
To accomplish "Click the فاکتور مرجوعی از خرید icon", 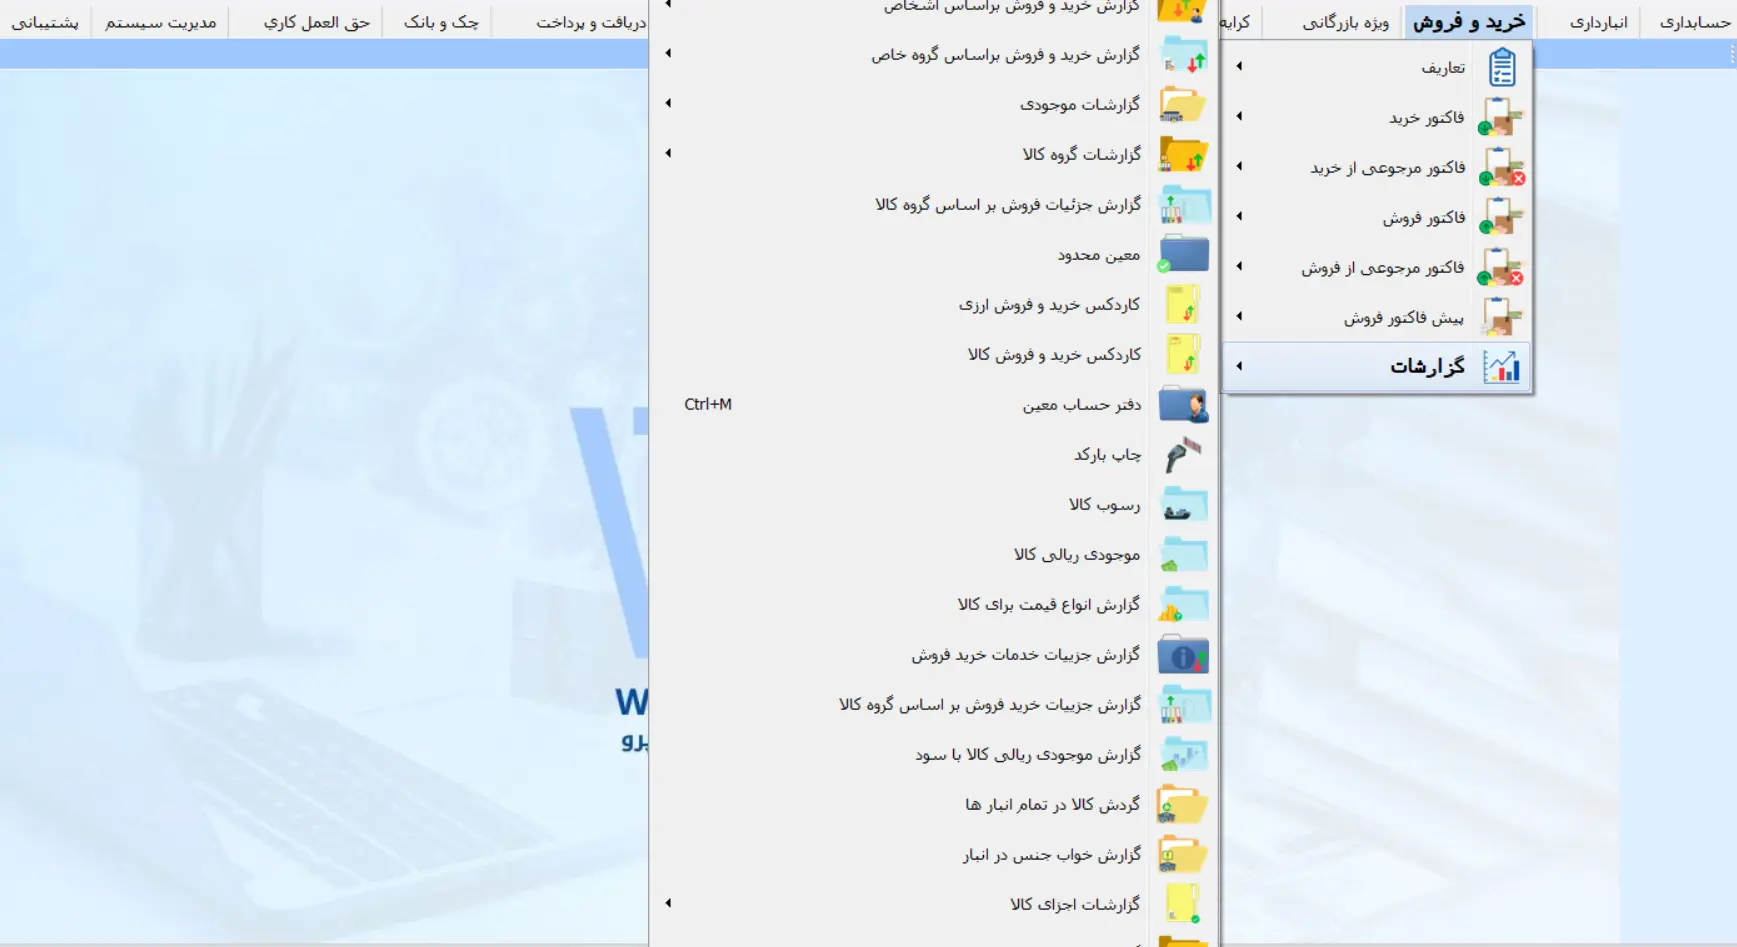I will 1501,167.
